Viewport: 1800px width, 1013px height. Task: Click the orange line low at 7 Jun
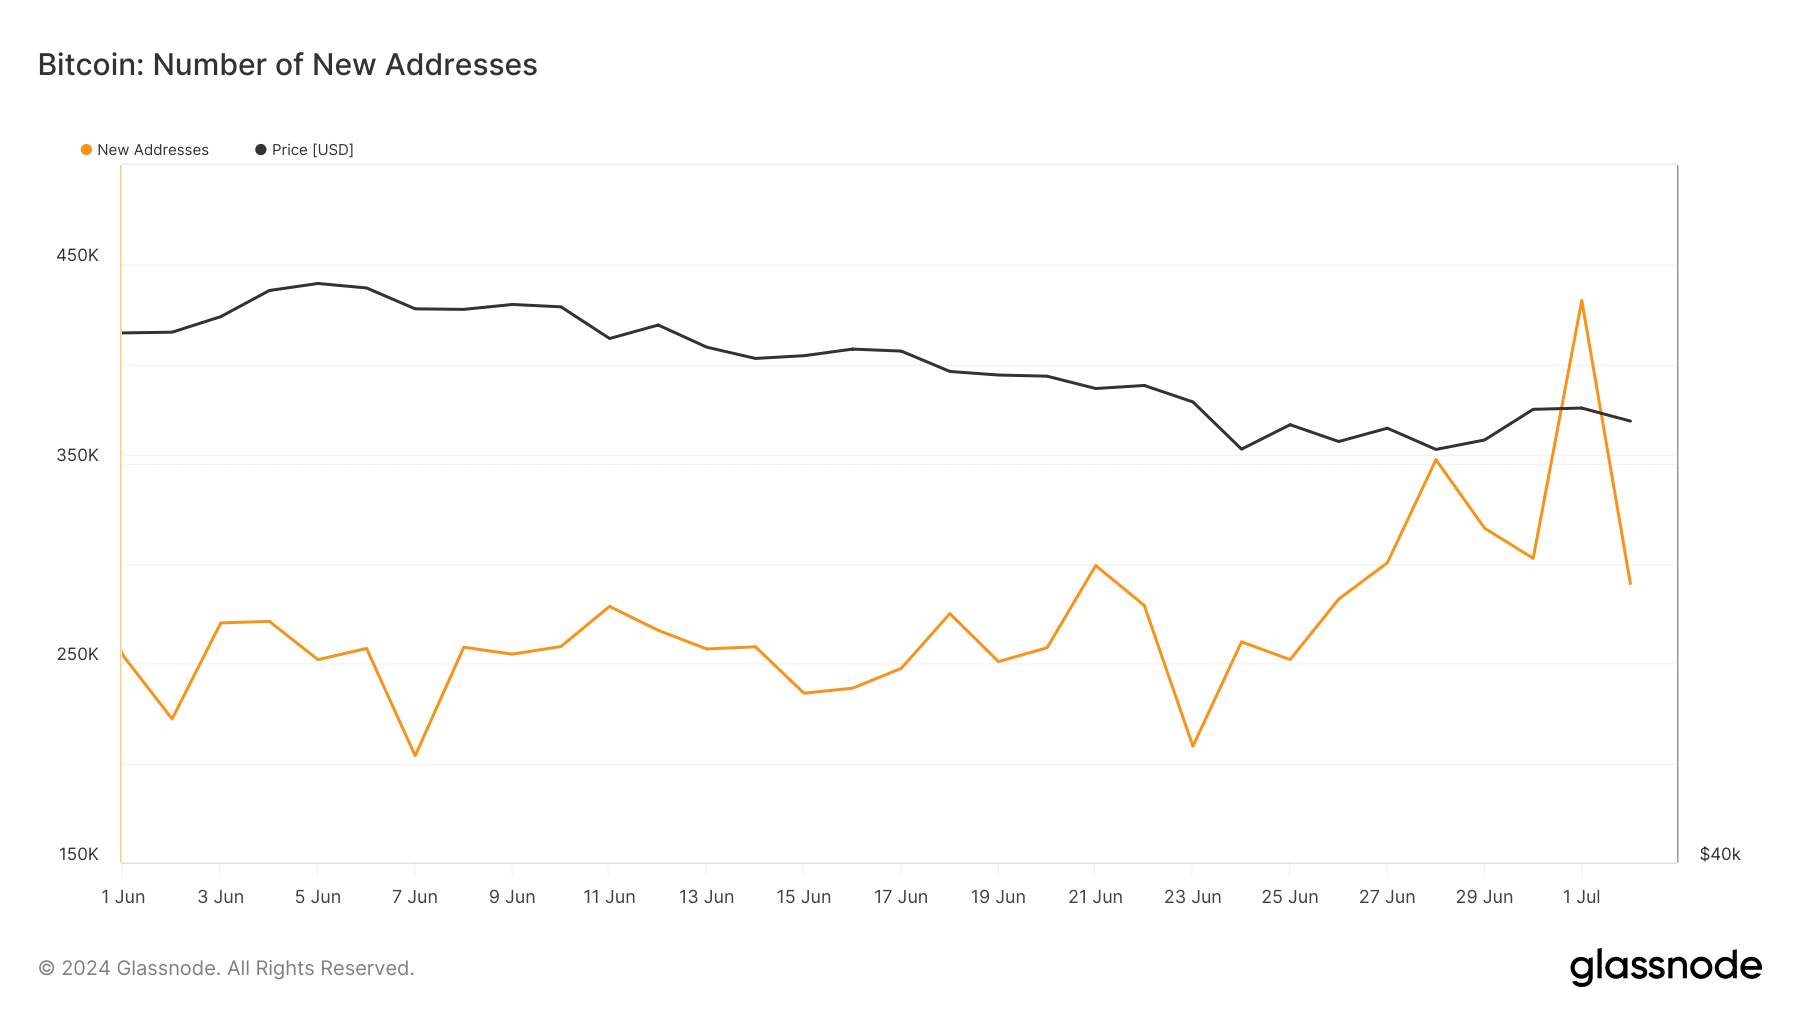coord(415,755)
